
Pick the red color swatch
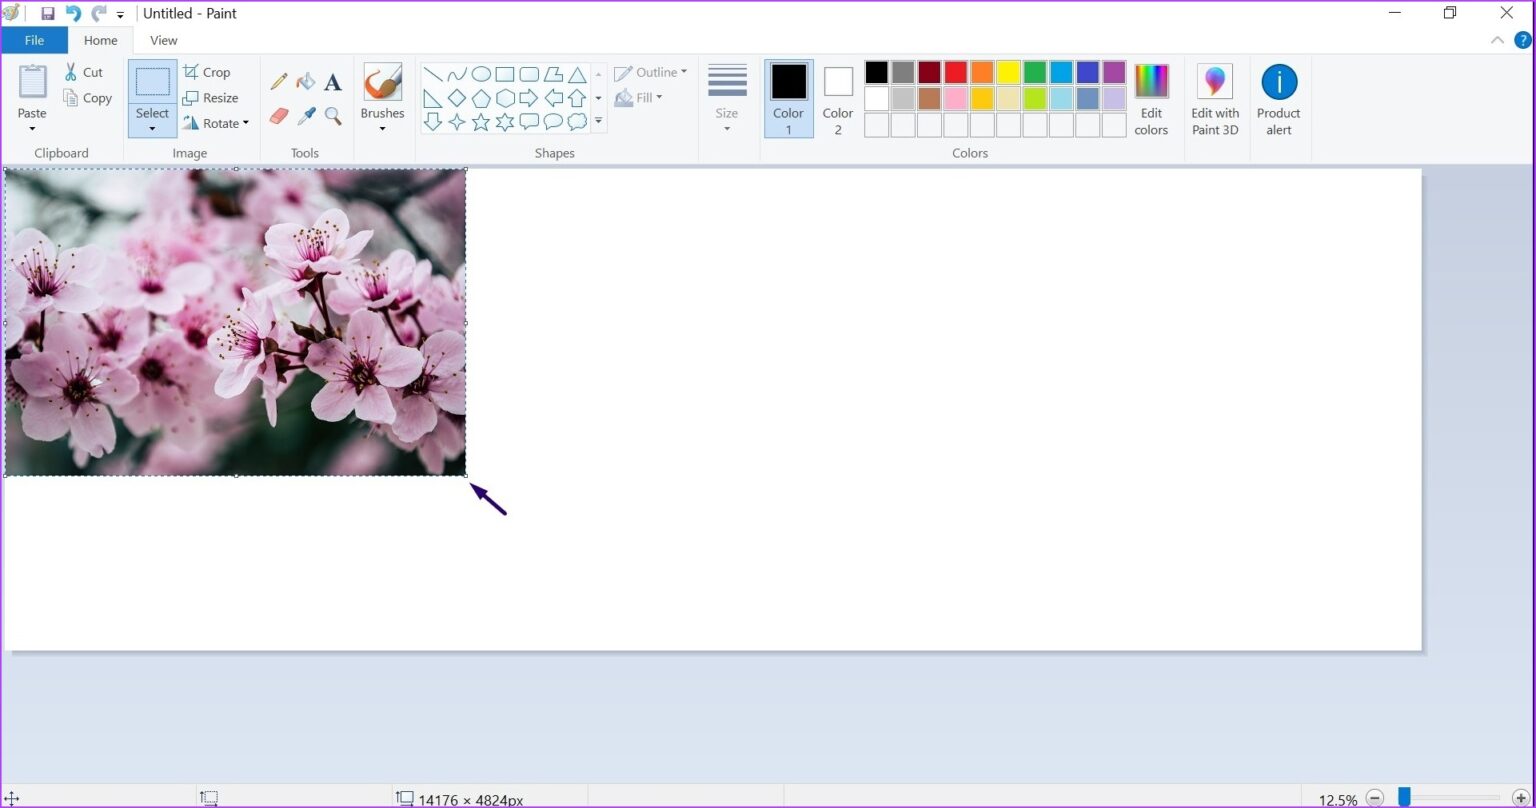tap(954, 71)
